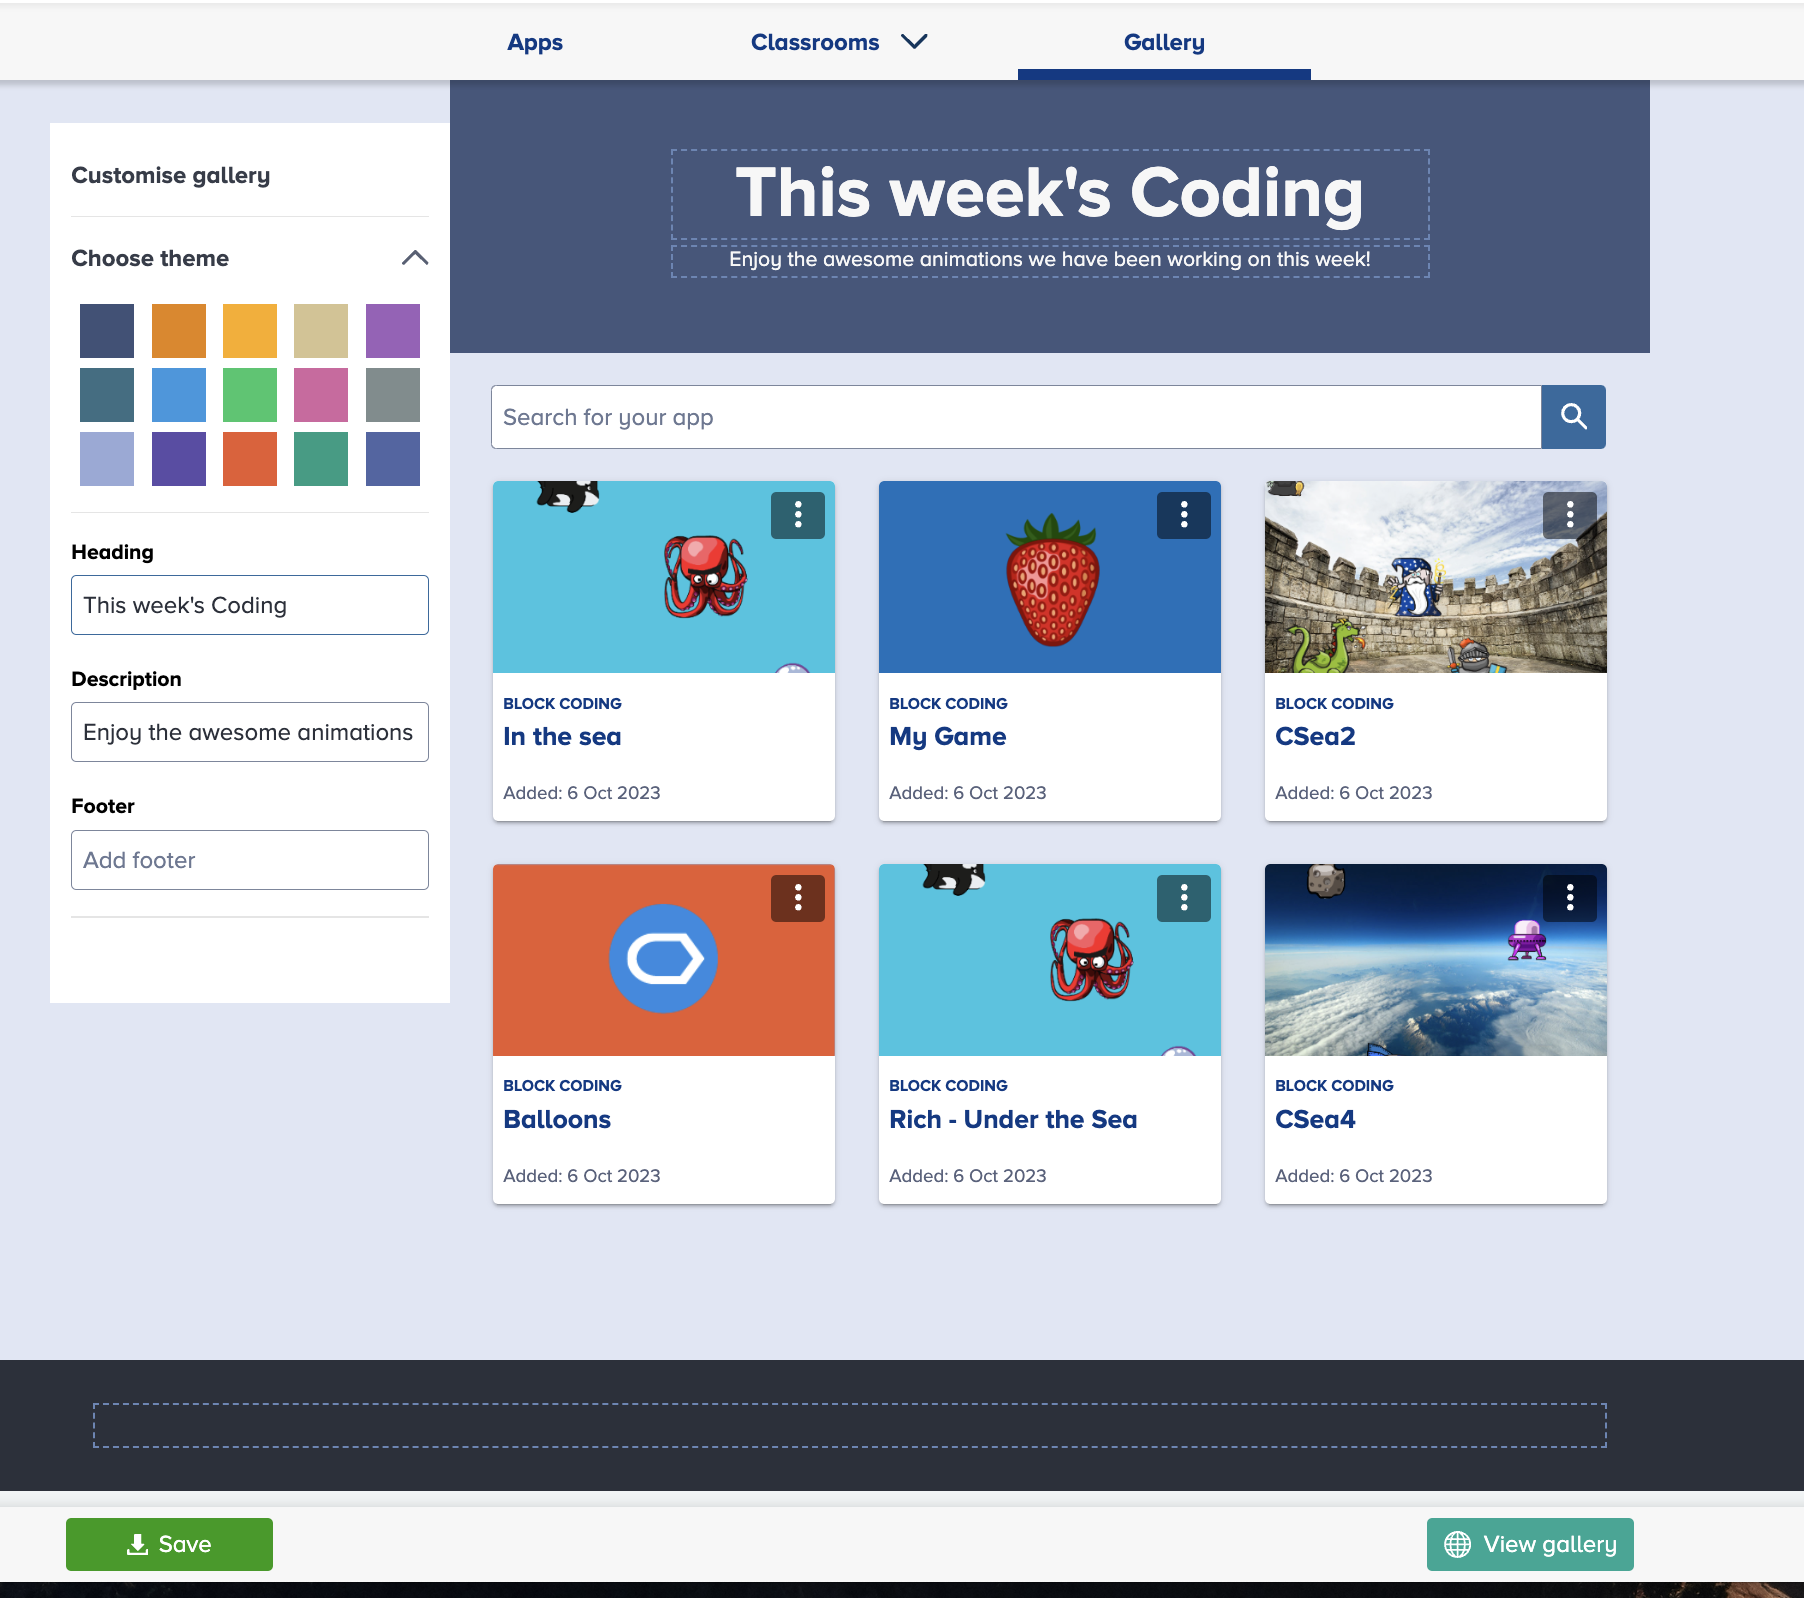Select the Gallery tab
The image size is (1804, 1598).
(1164, 42)
